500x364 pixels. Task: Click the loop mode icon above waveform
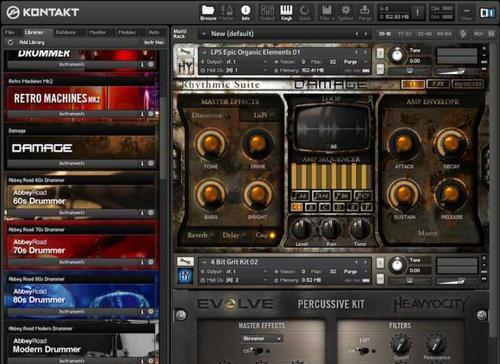369,99
